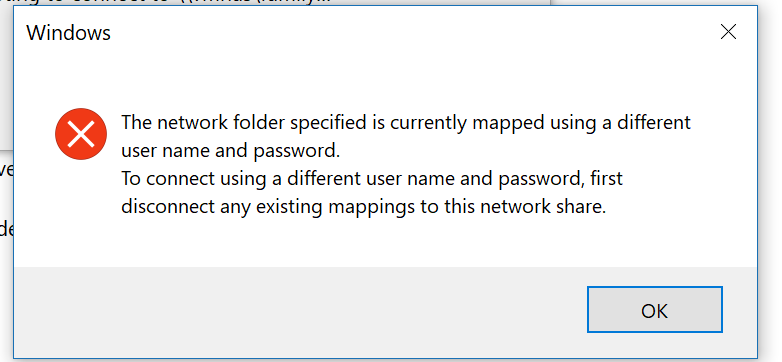This screenshot has height=362, width=782.
Task: Click the word different in the first line
Action: pyautogui.click(x=654, y=123)
